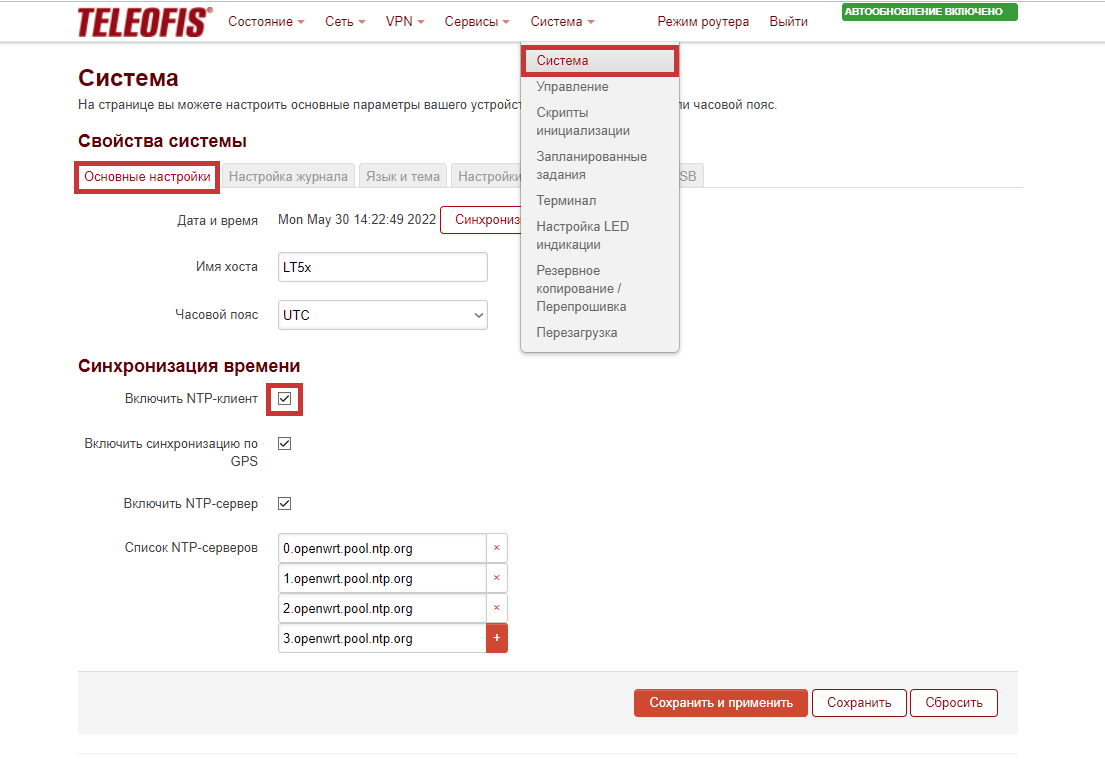Click the Сбросить button

coord(953,702)
